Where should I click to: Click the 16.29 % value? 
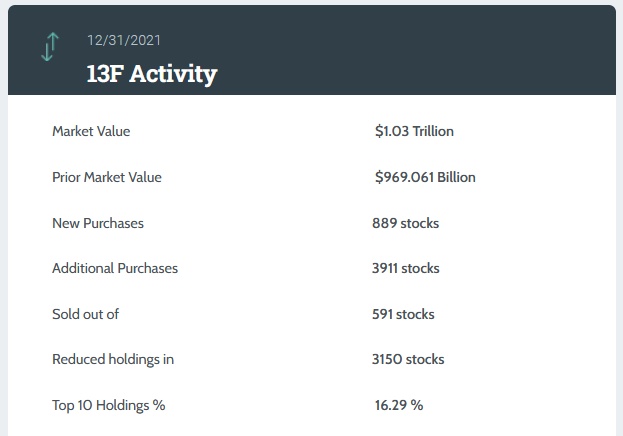399,405
